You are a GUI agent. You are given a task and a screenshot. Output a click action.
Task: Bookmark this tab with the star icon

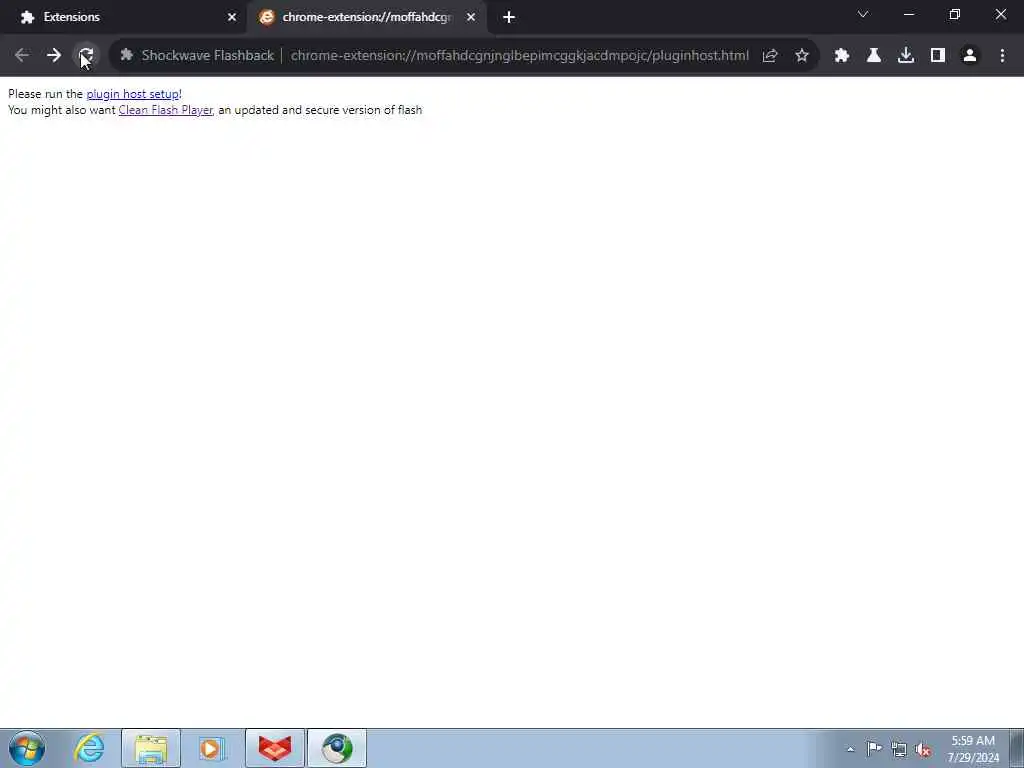802,56
